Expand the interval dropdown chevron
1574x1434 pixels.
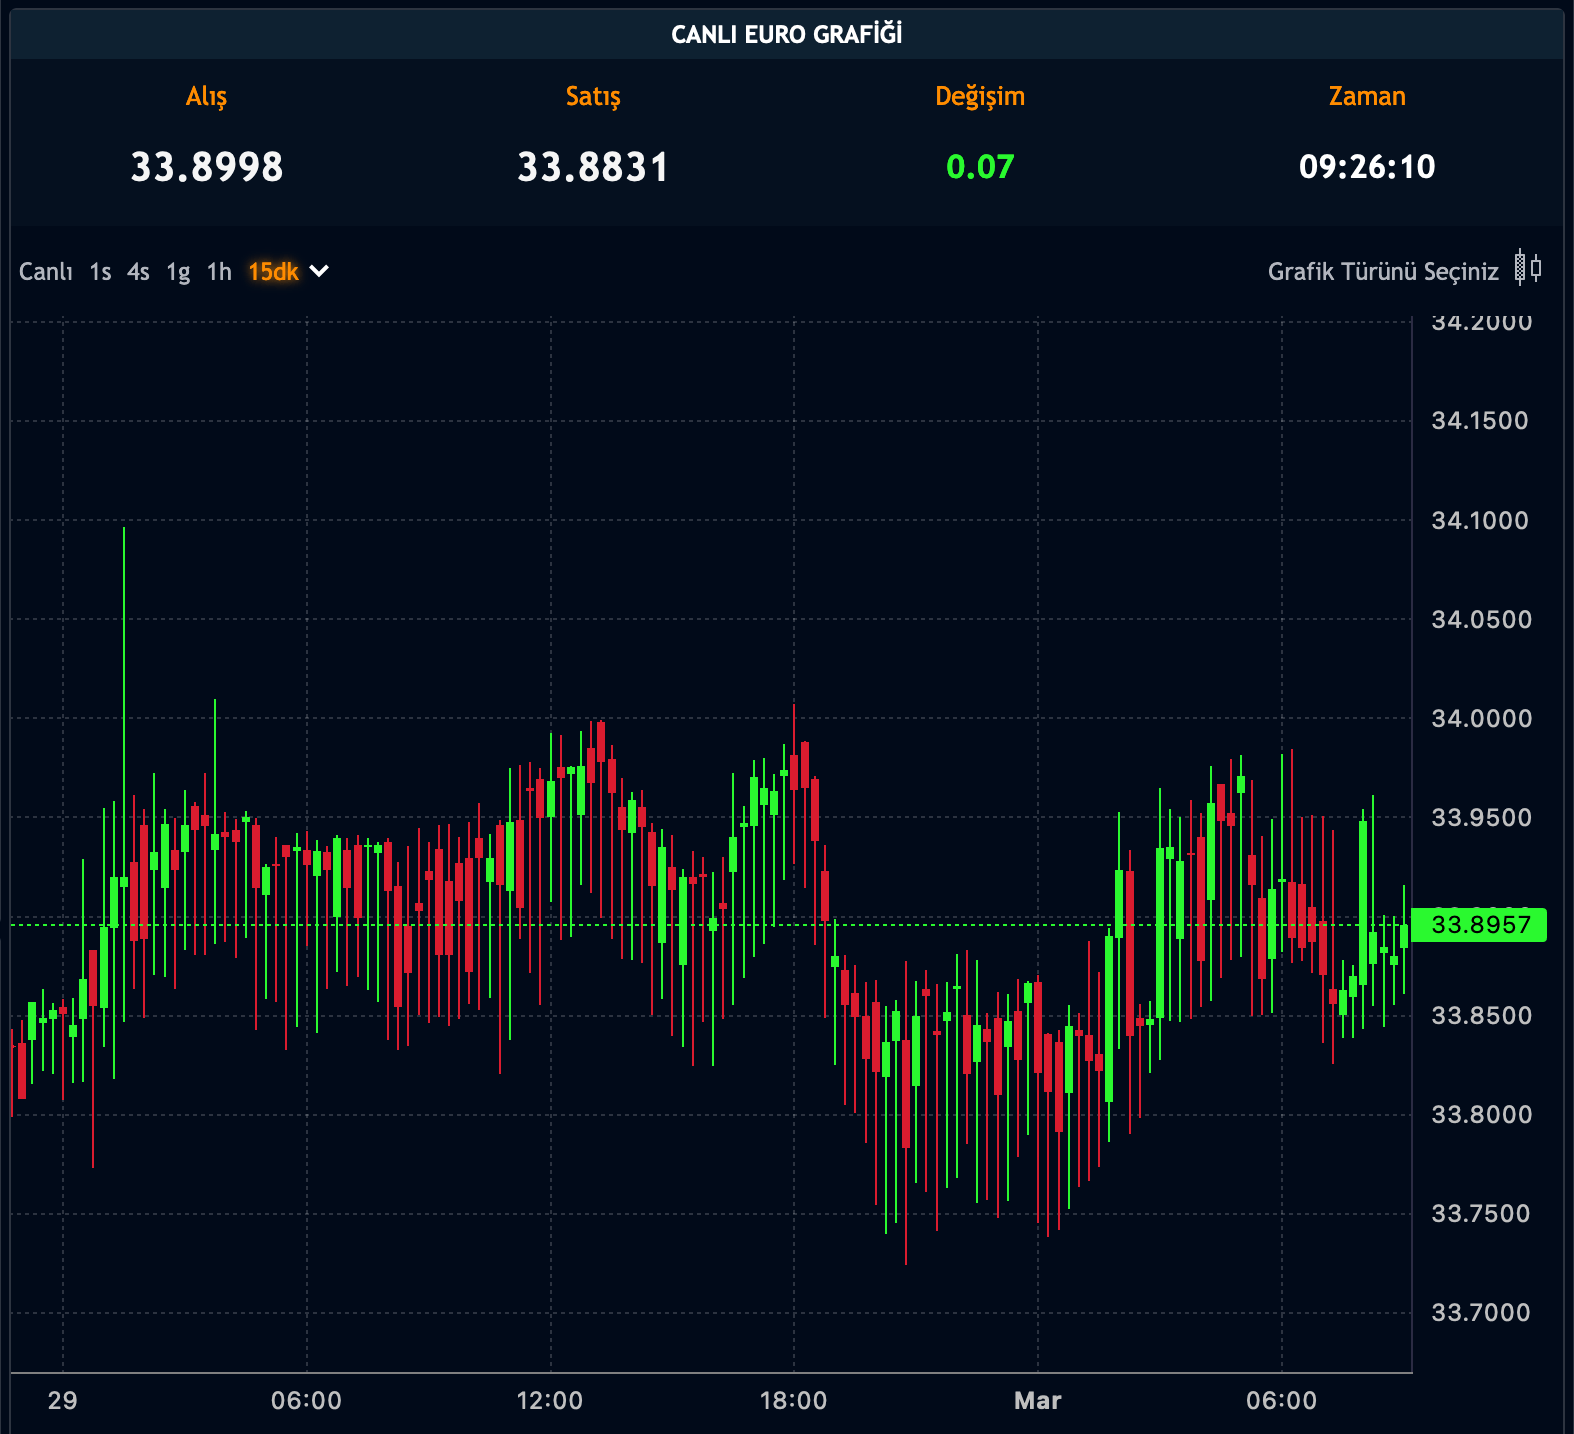pos(319,271)
